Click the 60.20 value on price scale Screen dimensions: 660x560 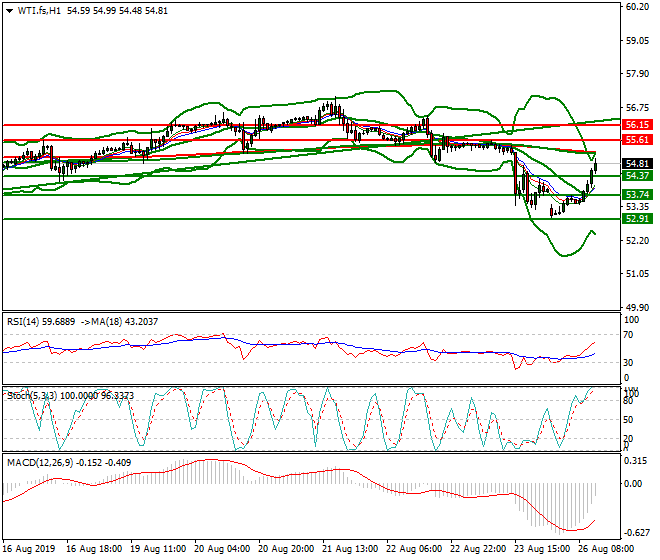(637, 7)
